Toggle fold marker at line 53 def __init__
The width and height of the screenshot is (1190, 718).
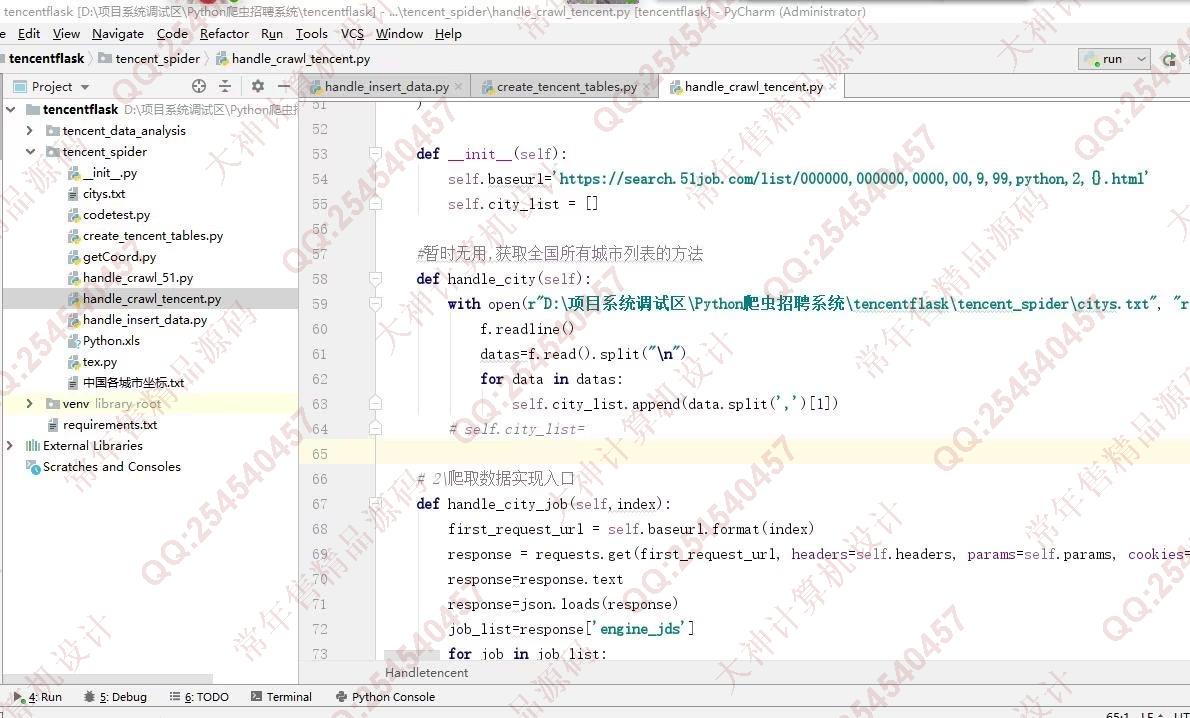tap(375, 154)
